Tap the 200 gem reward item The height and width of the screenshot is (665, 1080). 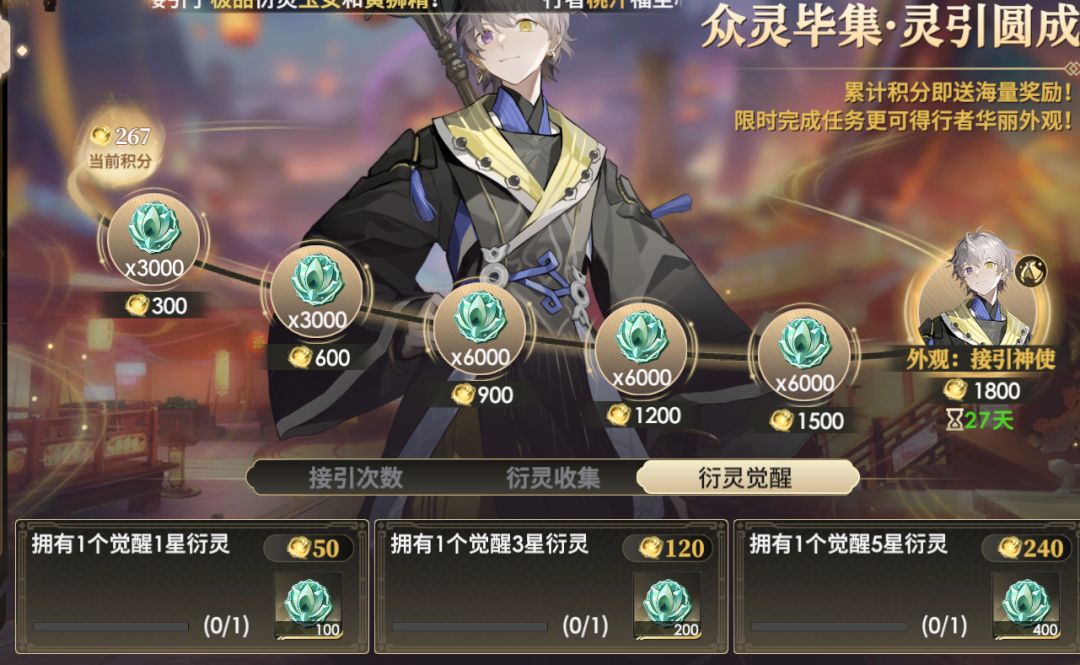(667, 606)
